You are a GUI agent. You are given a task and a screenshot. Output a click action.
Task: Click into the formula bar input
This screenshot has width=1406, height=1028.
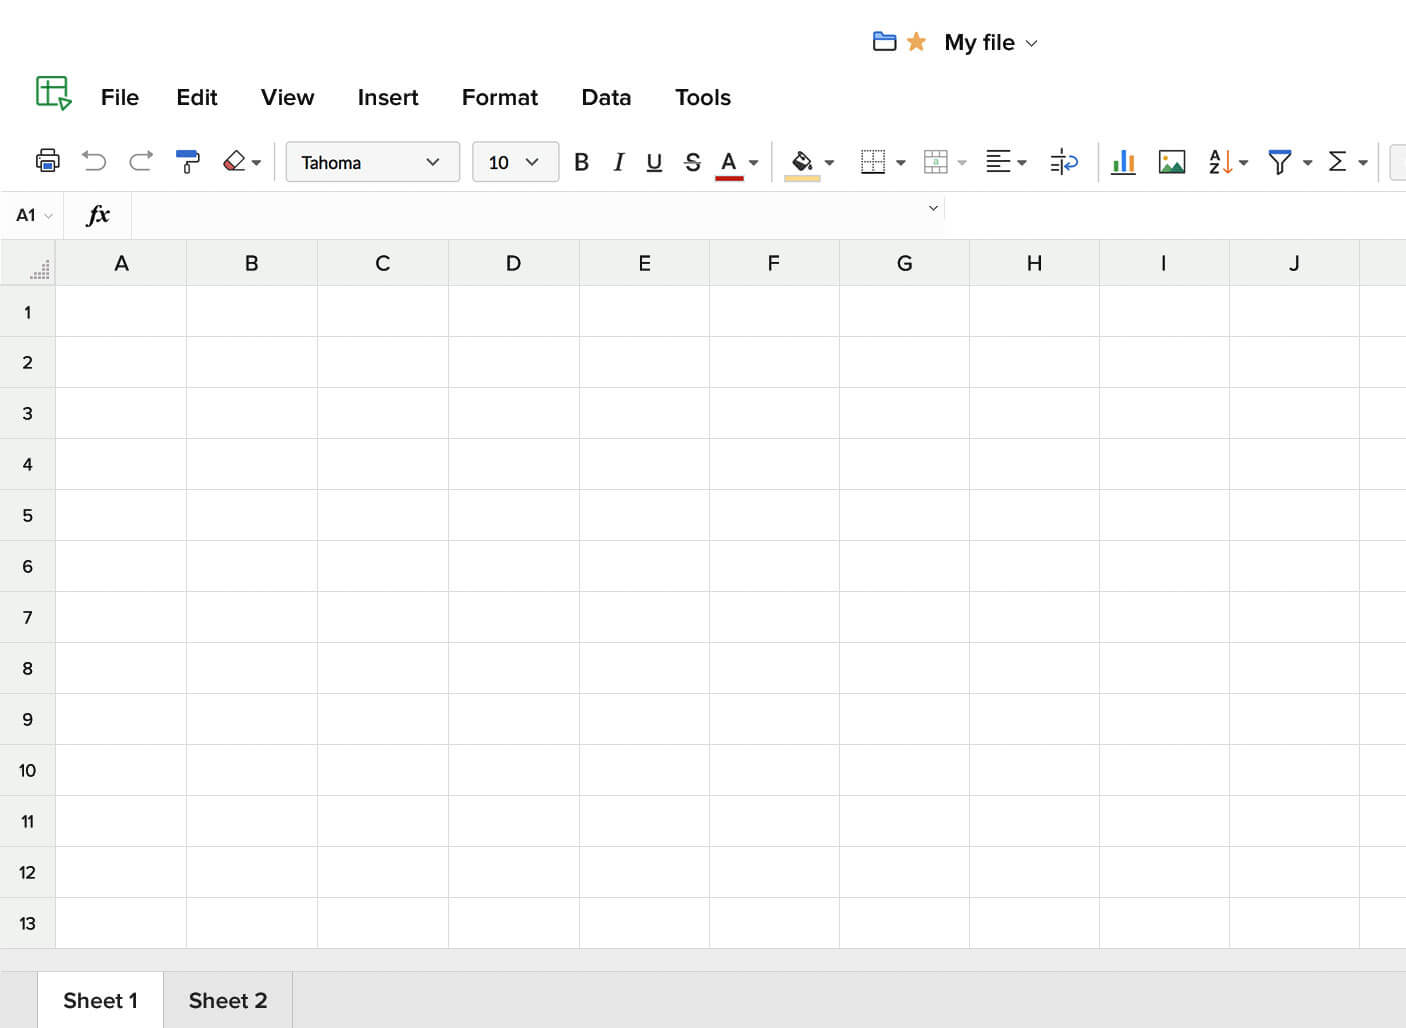529,215
